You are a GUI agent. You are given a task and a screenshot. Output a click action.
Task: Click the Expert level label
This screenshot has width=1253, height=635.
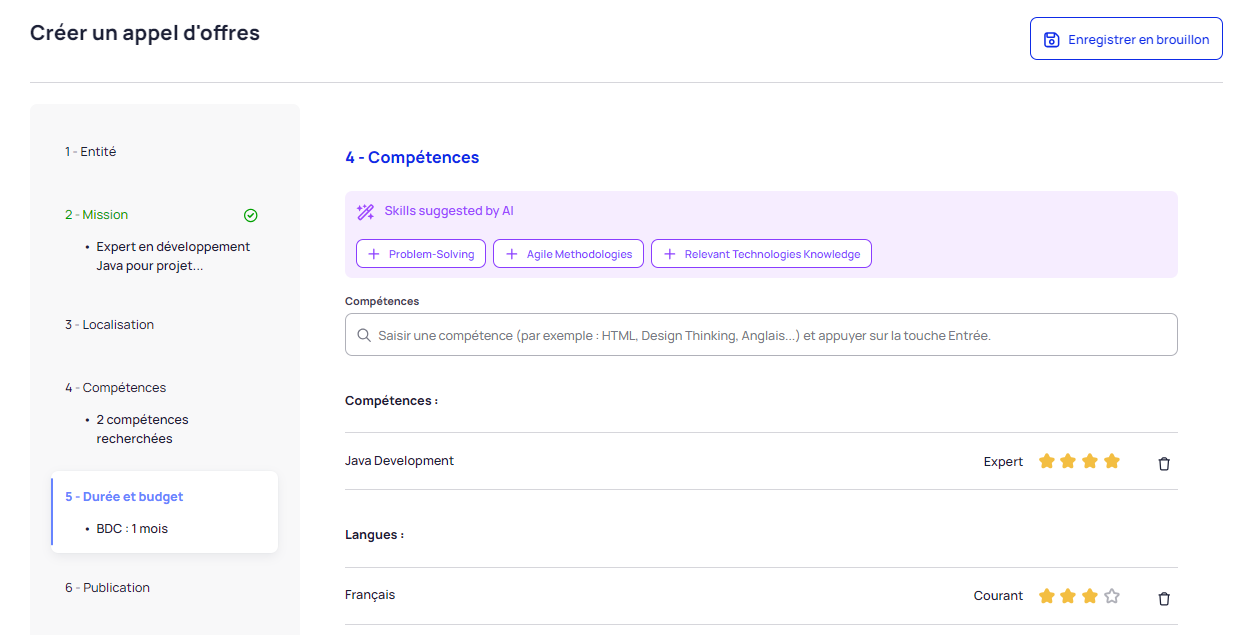pyautogui.click(x=1003, y=462)
